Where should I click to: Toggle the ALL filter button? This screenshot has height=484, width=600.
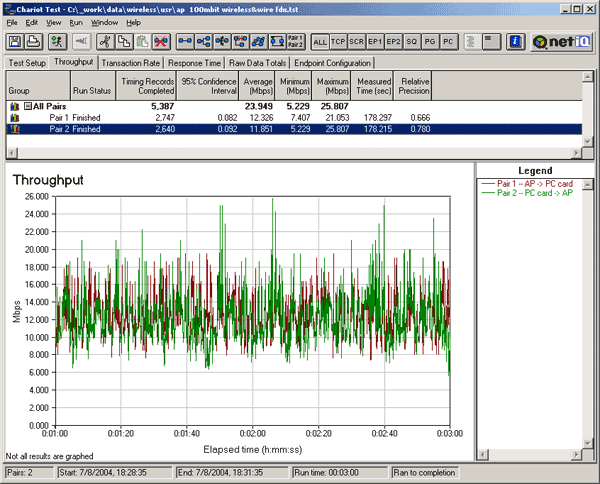click(x=320, y=41)
